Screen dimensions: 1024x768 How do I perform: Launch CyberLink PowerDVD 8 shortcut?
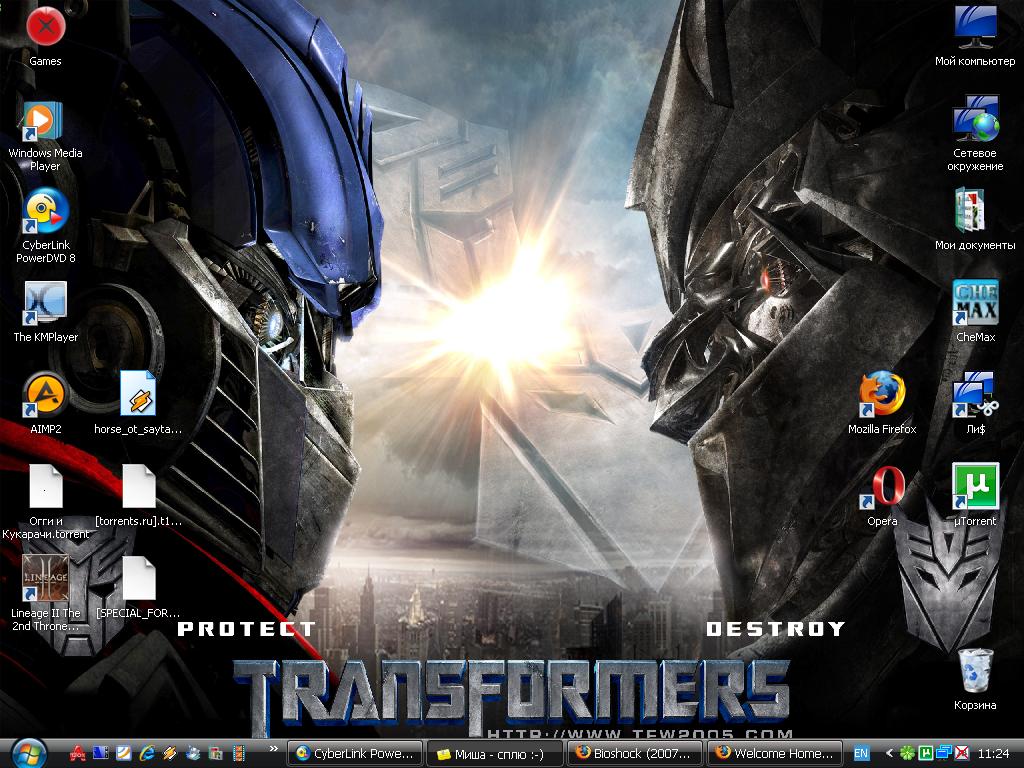(x=45, y=212)
